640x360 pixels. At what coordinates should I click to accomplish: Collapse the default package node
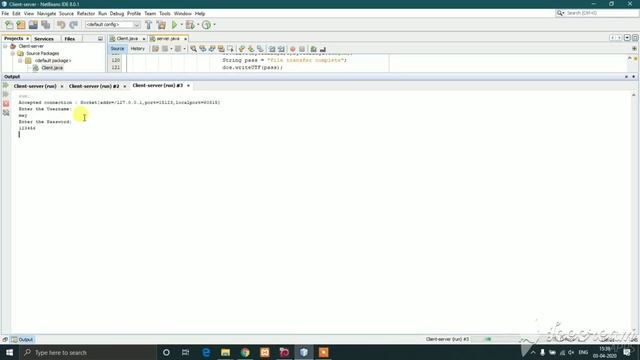(20, 60)
